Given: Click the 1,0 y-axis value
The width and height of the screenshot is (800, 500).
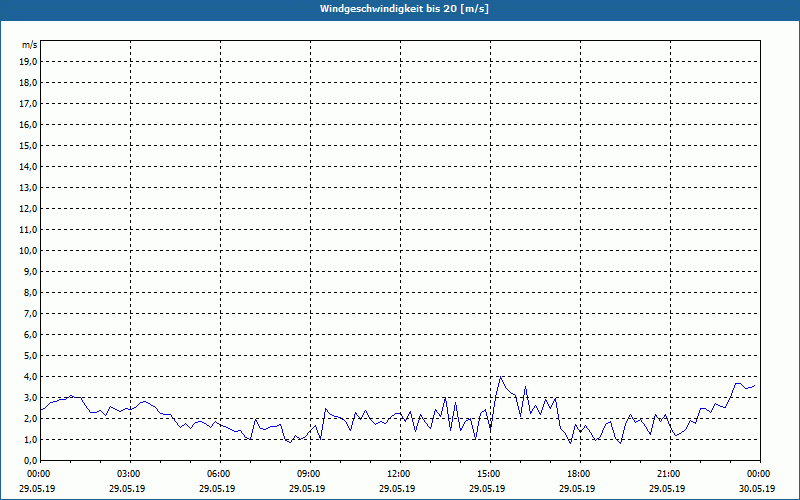Looking at the screenshot, I should point(31,439).
